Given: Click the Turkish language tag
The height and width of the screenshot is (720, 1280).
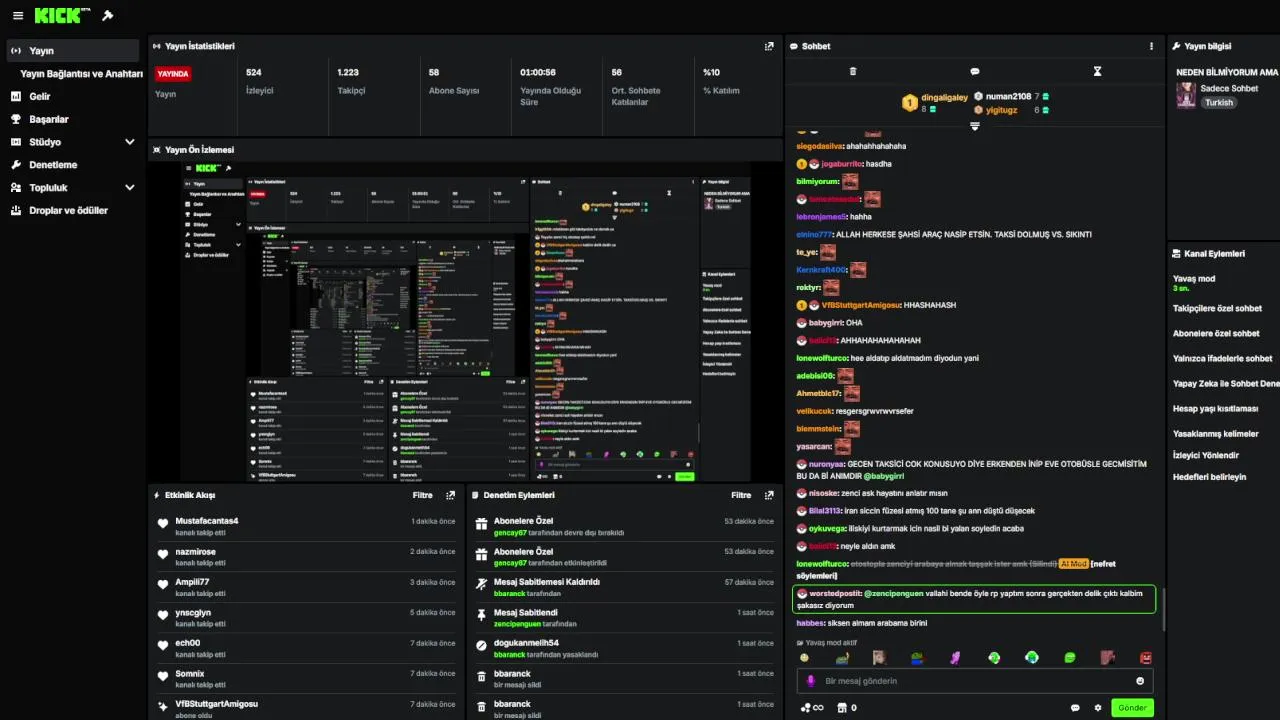Looking at the screenshot, I should [1218, 102].
